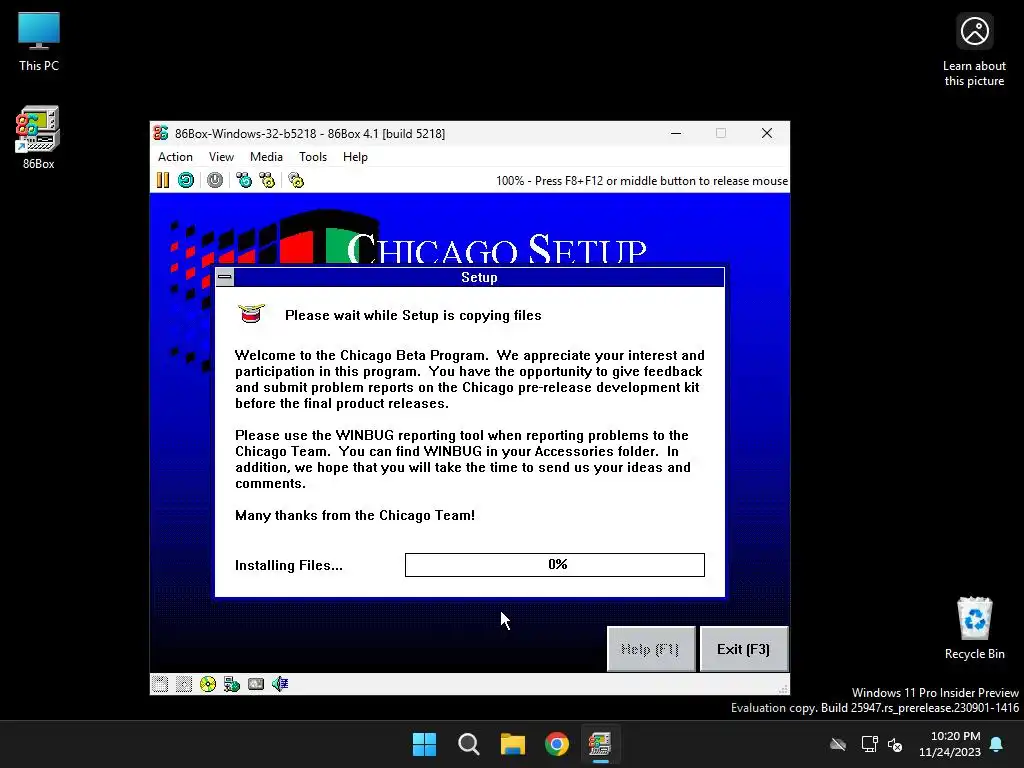Click Learn about this picture icon
The image size is (1024, 768).
[x=974, y=50]
